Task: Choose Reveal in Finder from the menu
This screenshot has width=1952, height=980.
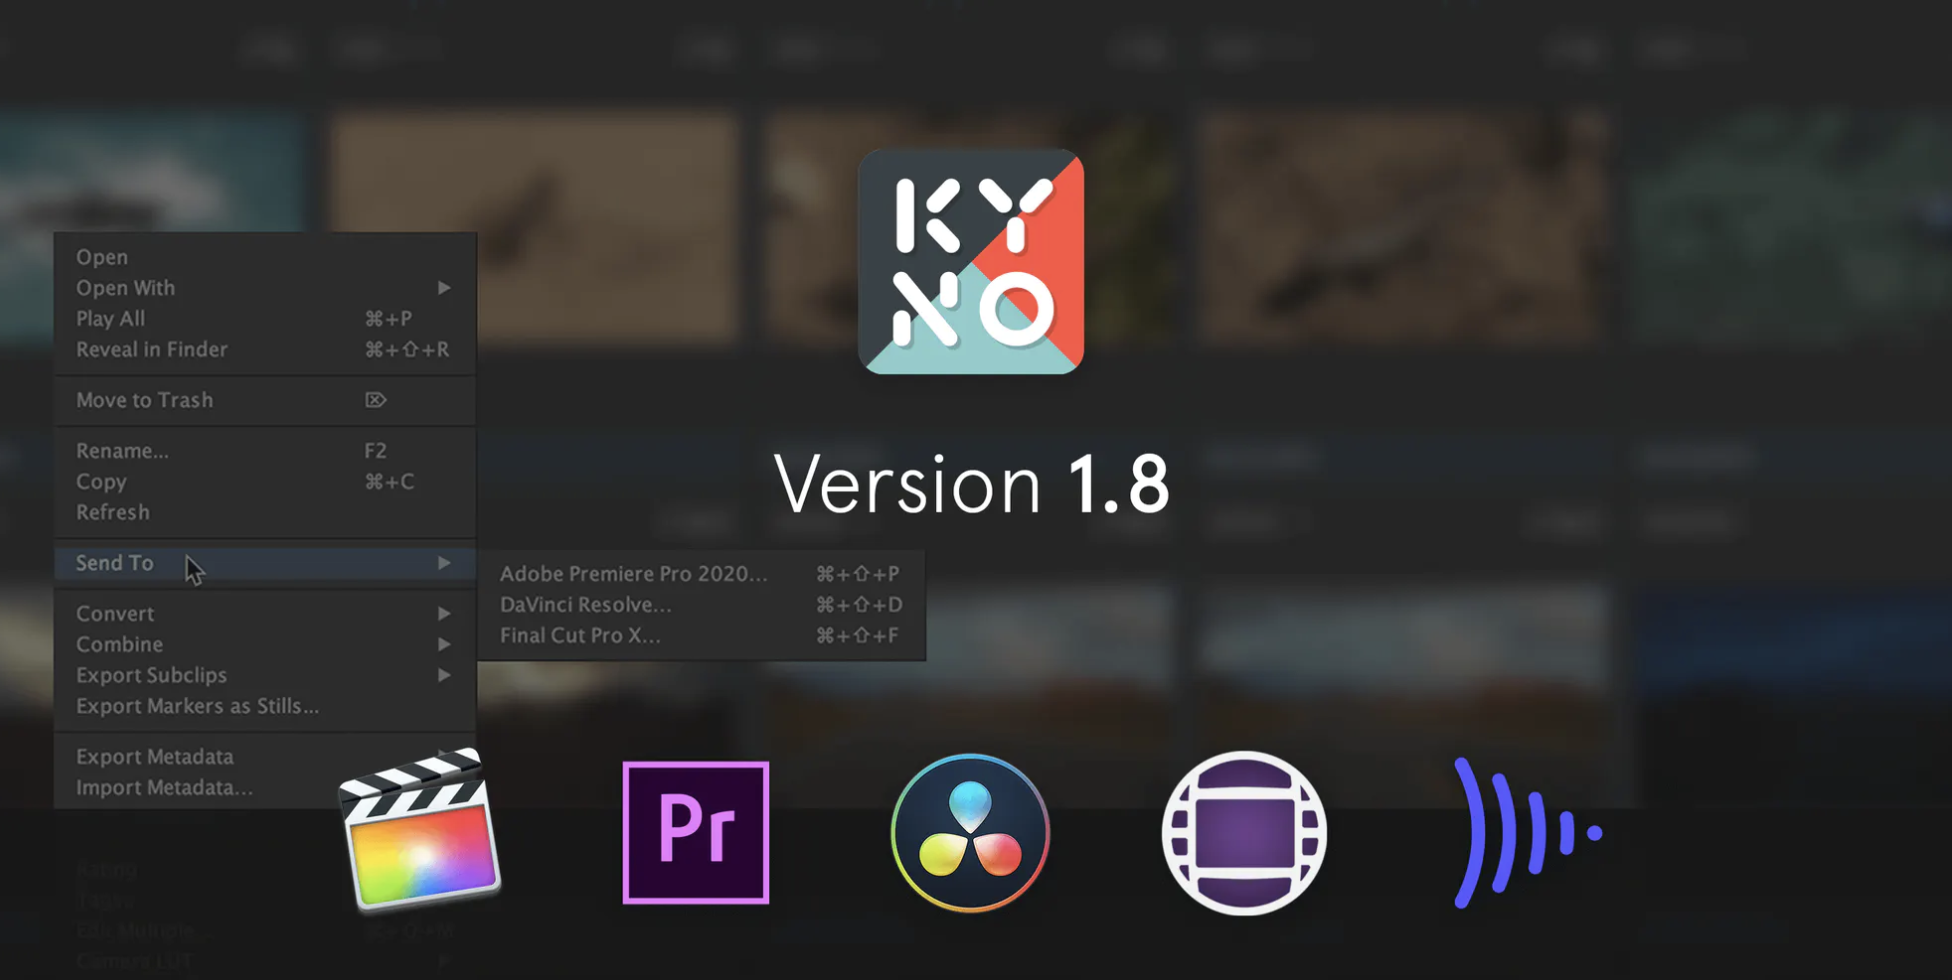Action: point(151,349)
